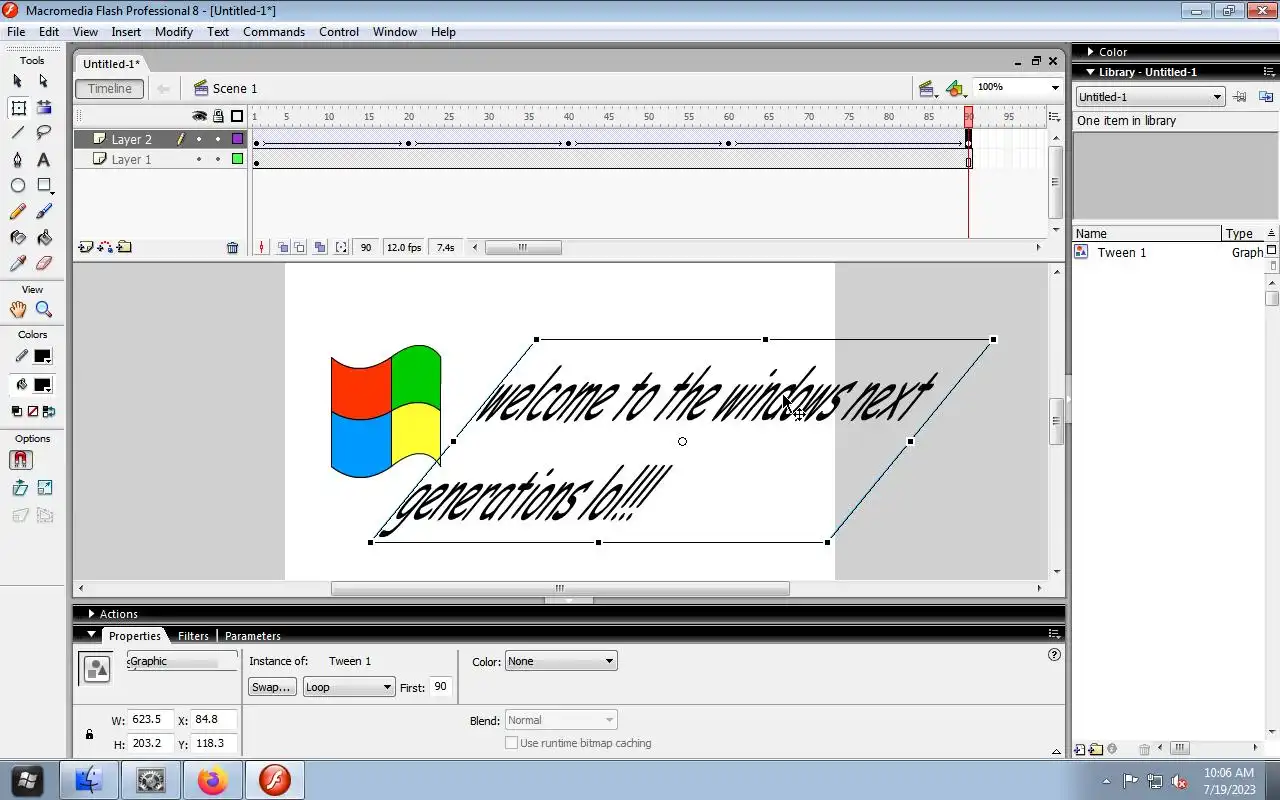Select the Text tool

[x=43, y=160]
